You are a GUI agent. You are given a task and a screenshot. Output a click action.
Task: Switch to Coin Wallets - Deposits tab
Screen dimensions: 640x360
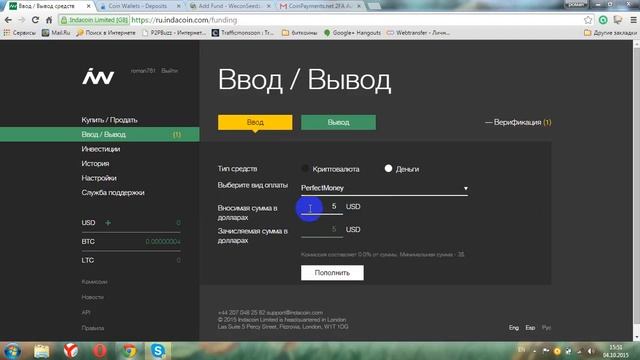pos(139,6)
